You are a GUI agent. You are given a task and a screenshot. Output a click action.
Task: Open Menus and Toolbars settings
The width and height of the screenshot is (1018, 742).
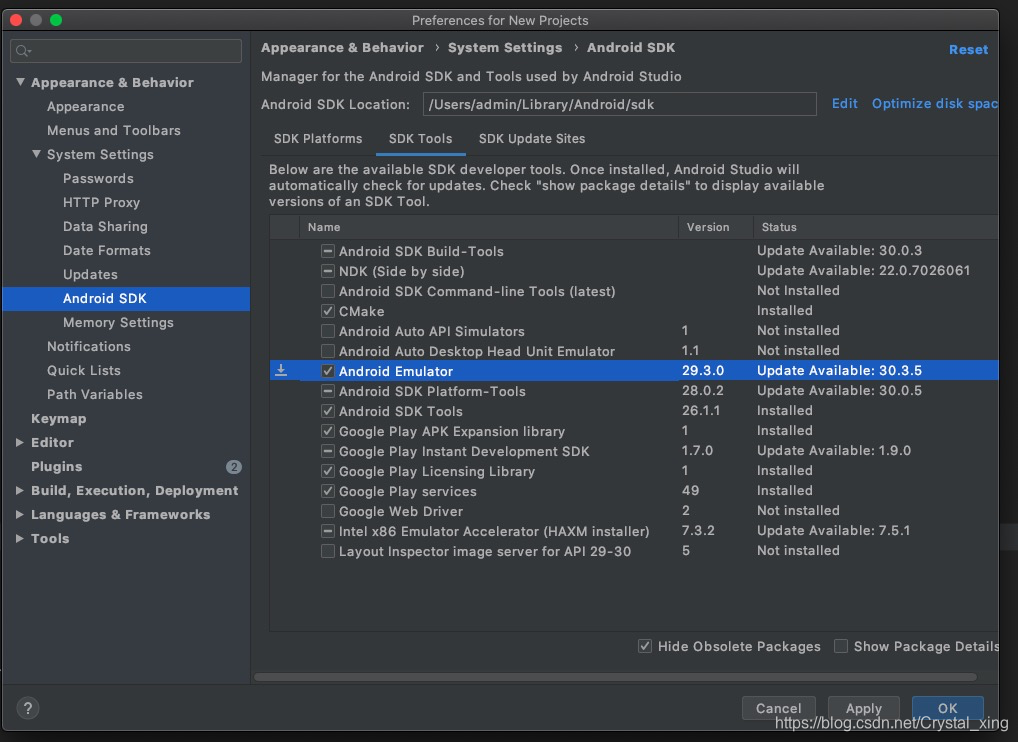[x=114, y=130]
